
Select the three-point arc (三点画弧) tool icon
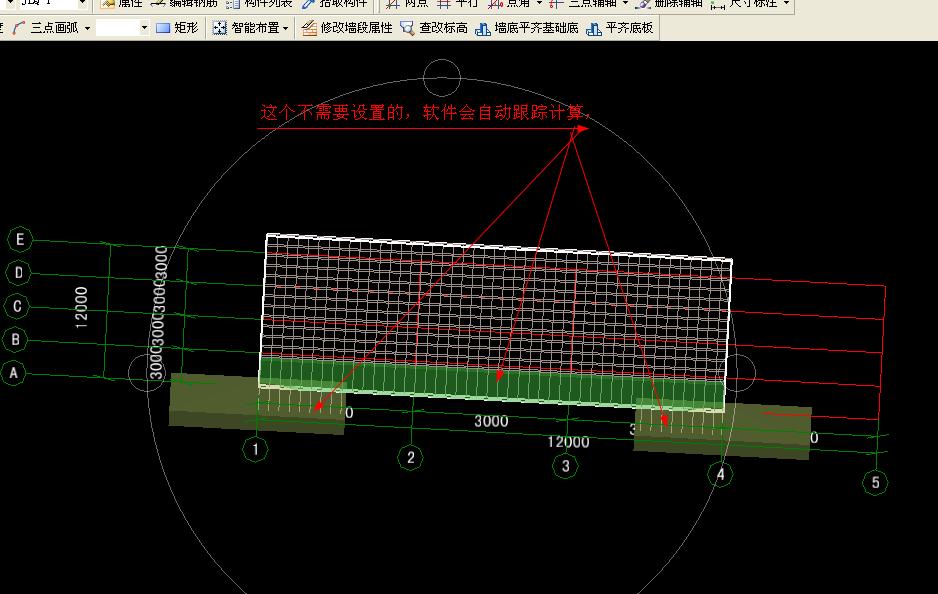click(19, 28)
